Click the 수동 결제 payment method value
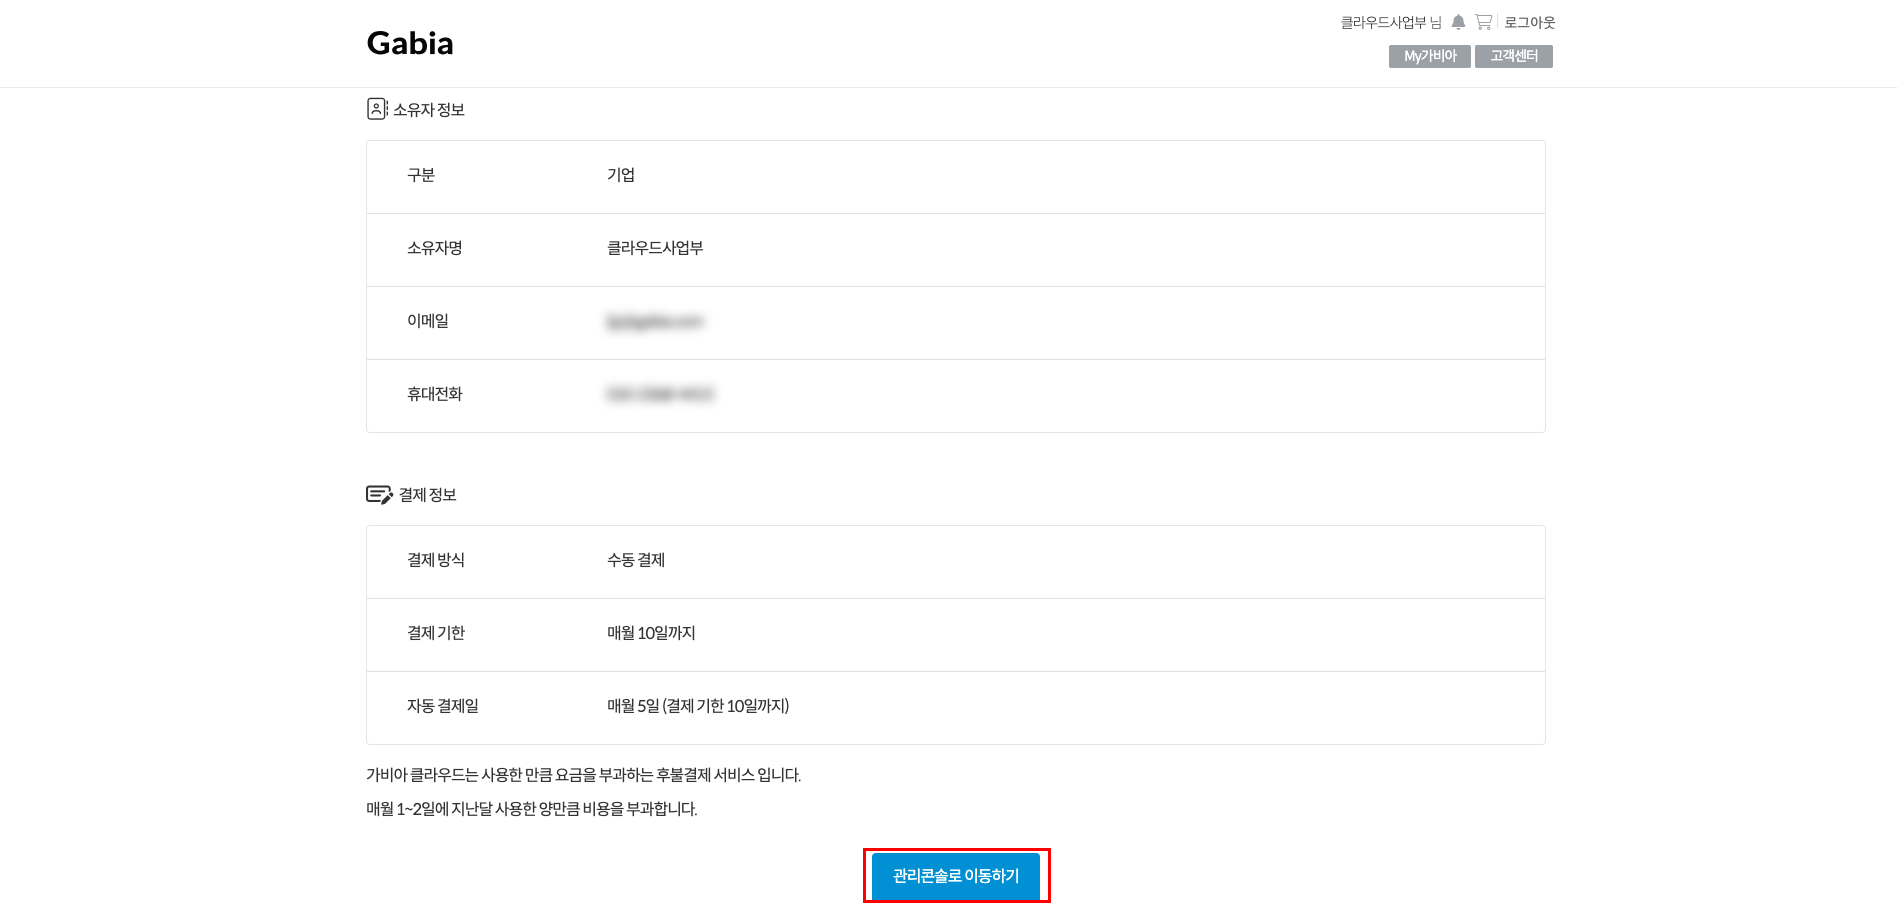The height and width of the screenshot is (905, 1897). [636, 560]
